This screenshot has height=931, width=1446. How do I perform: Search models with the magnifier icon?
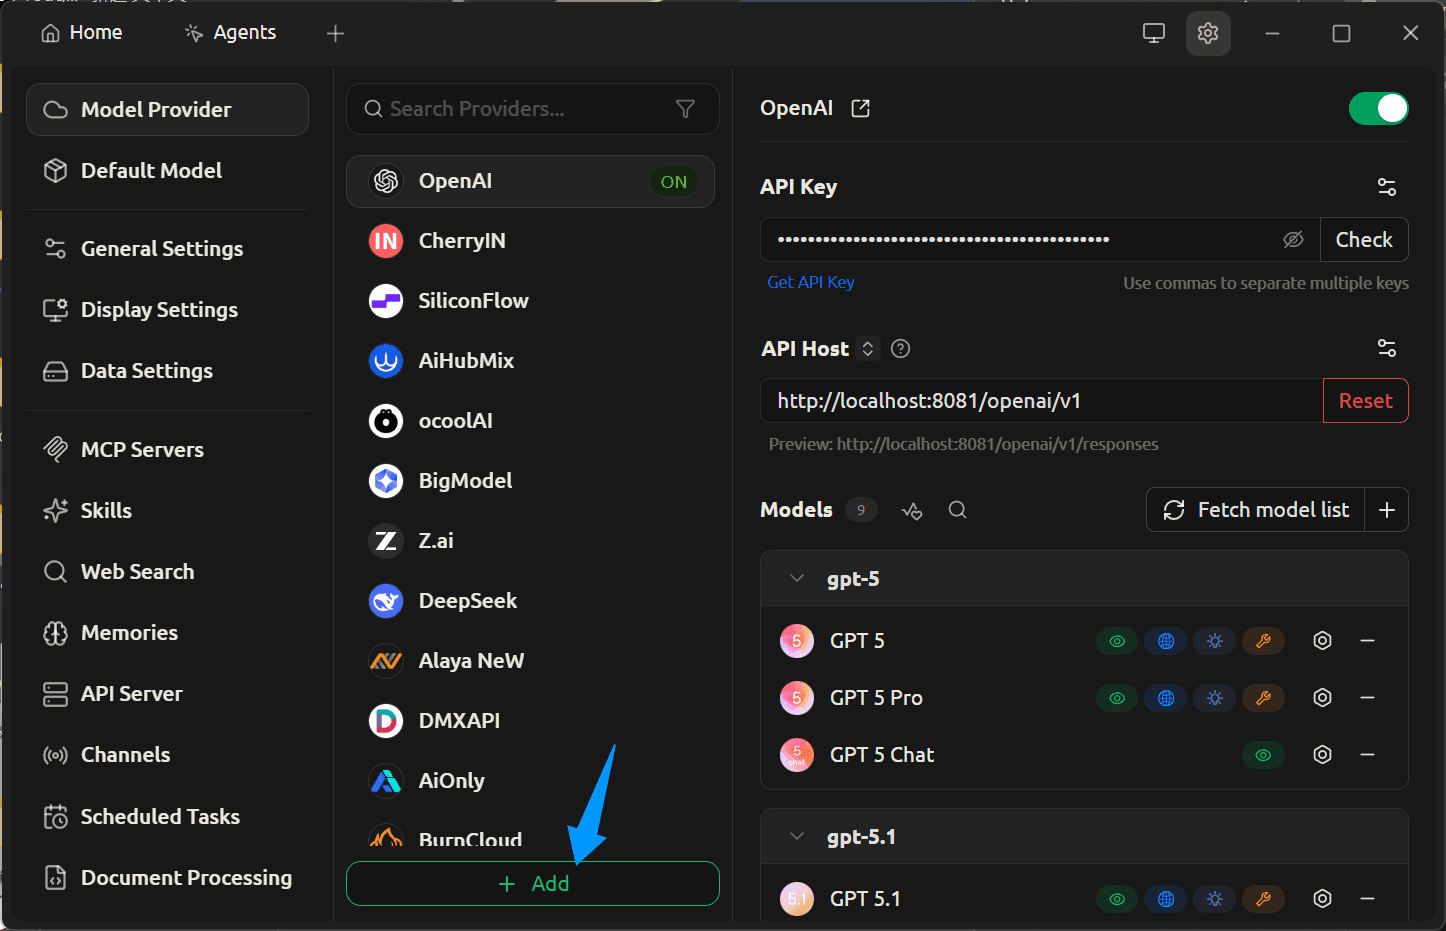[957, 510]
